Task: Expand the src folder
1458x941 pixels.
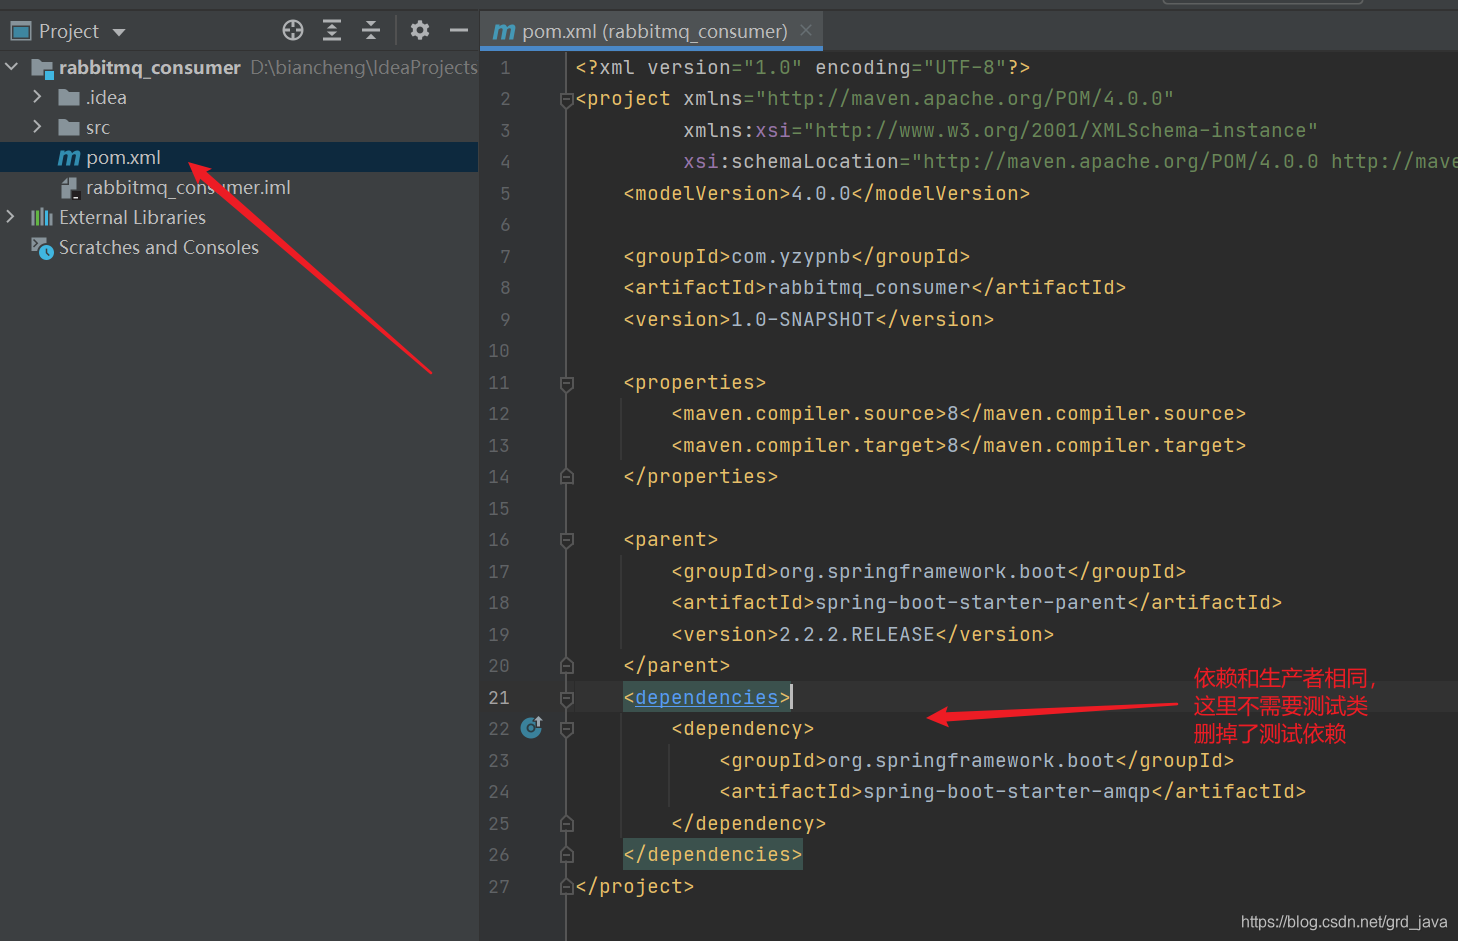Action: coord(38,127)
